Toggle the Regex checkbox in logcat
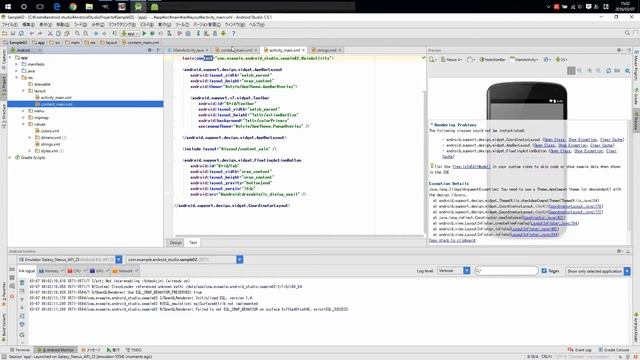 coord(544,271)
